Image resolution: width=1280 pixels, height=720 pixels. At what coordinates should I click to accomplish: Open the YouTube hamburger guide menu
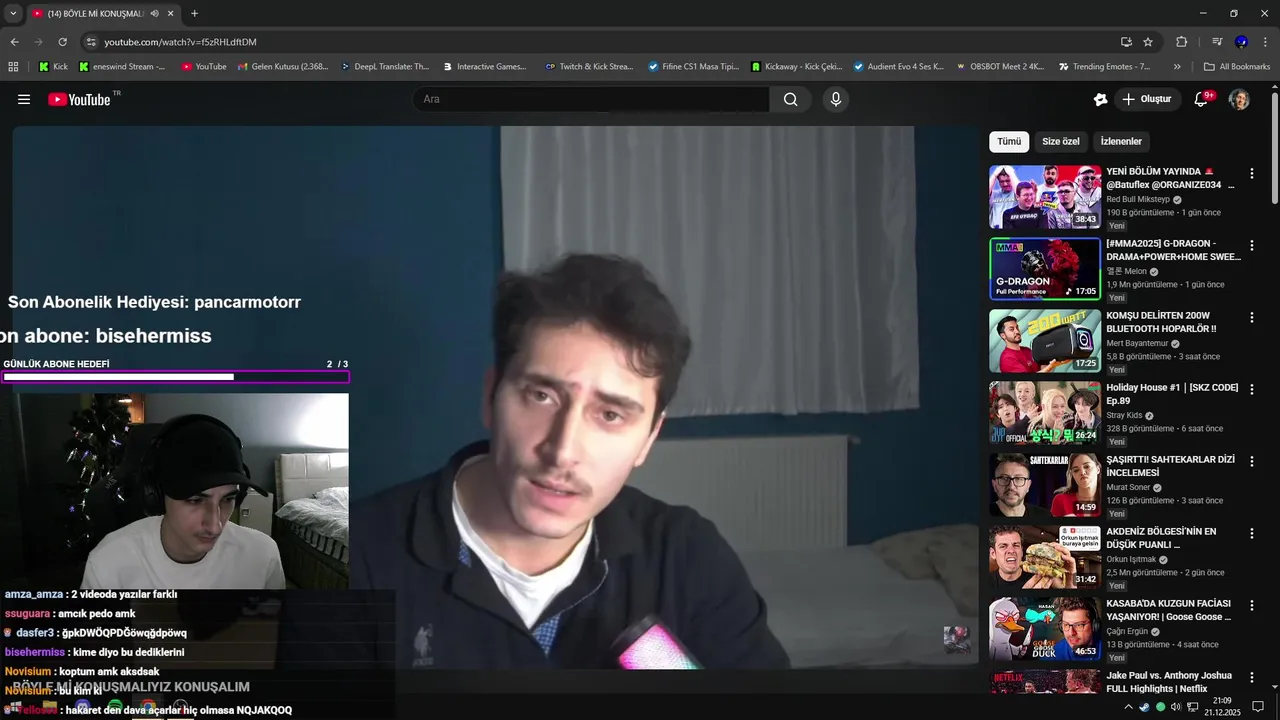tap(24, 99)
